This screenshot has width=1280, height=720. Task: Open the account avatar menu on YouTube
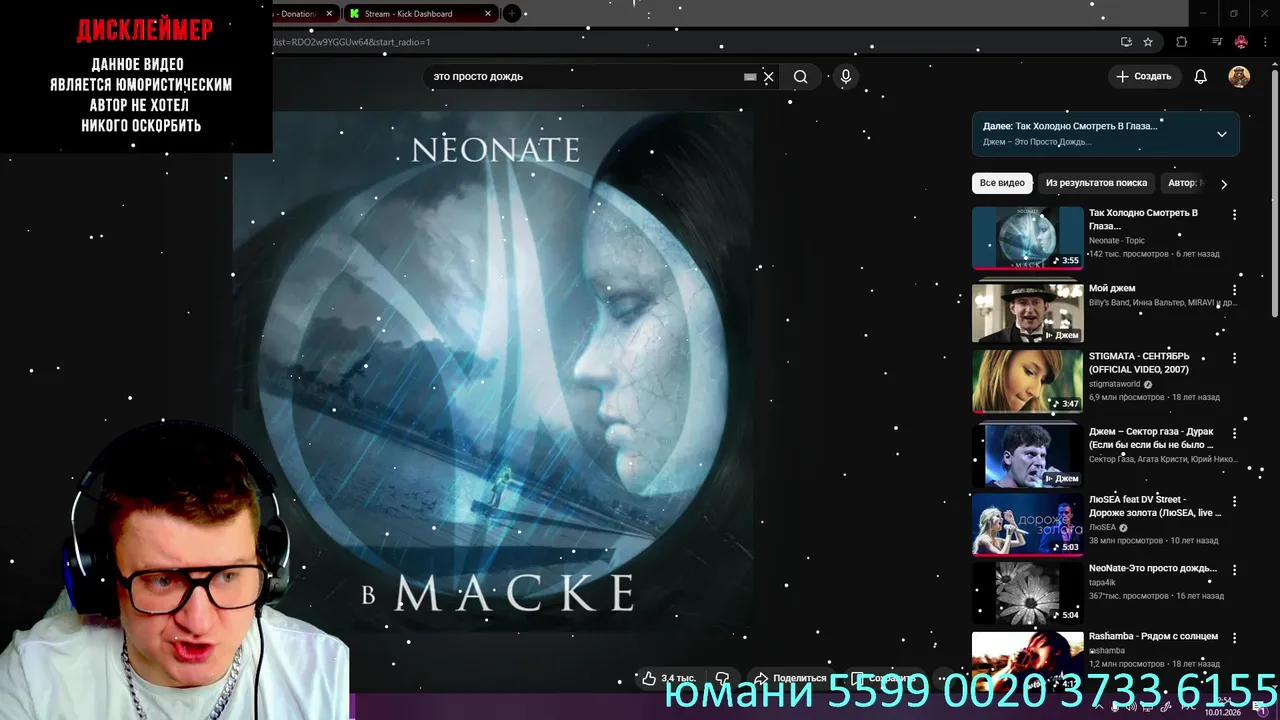coord(1239,77)
